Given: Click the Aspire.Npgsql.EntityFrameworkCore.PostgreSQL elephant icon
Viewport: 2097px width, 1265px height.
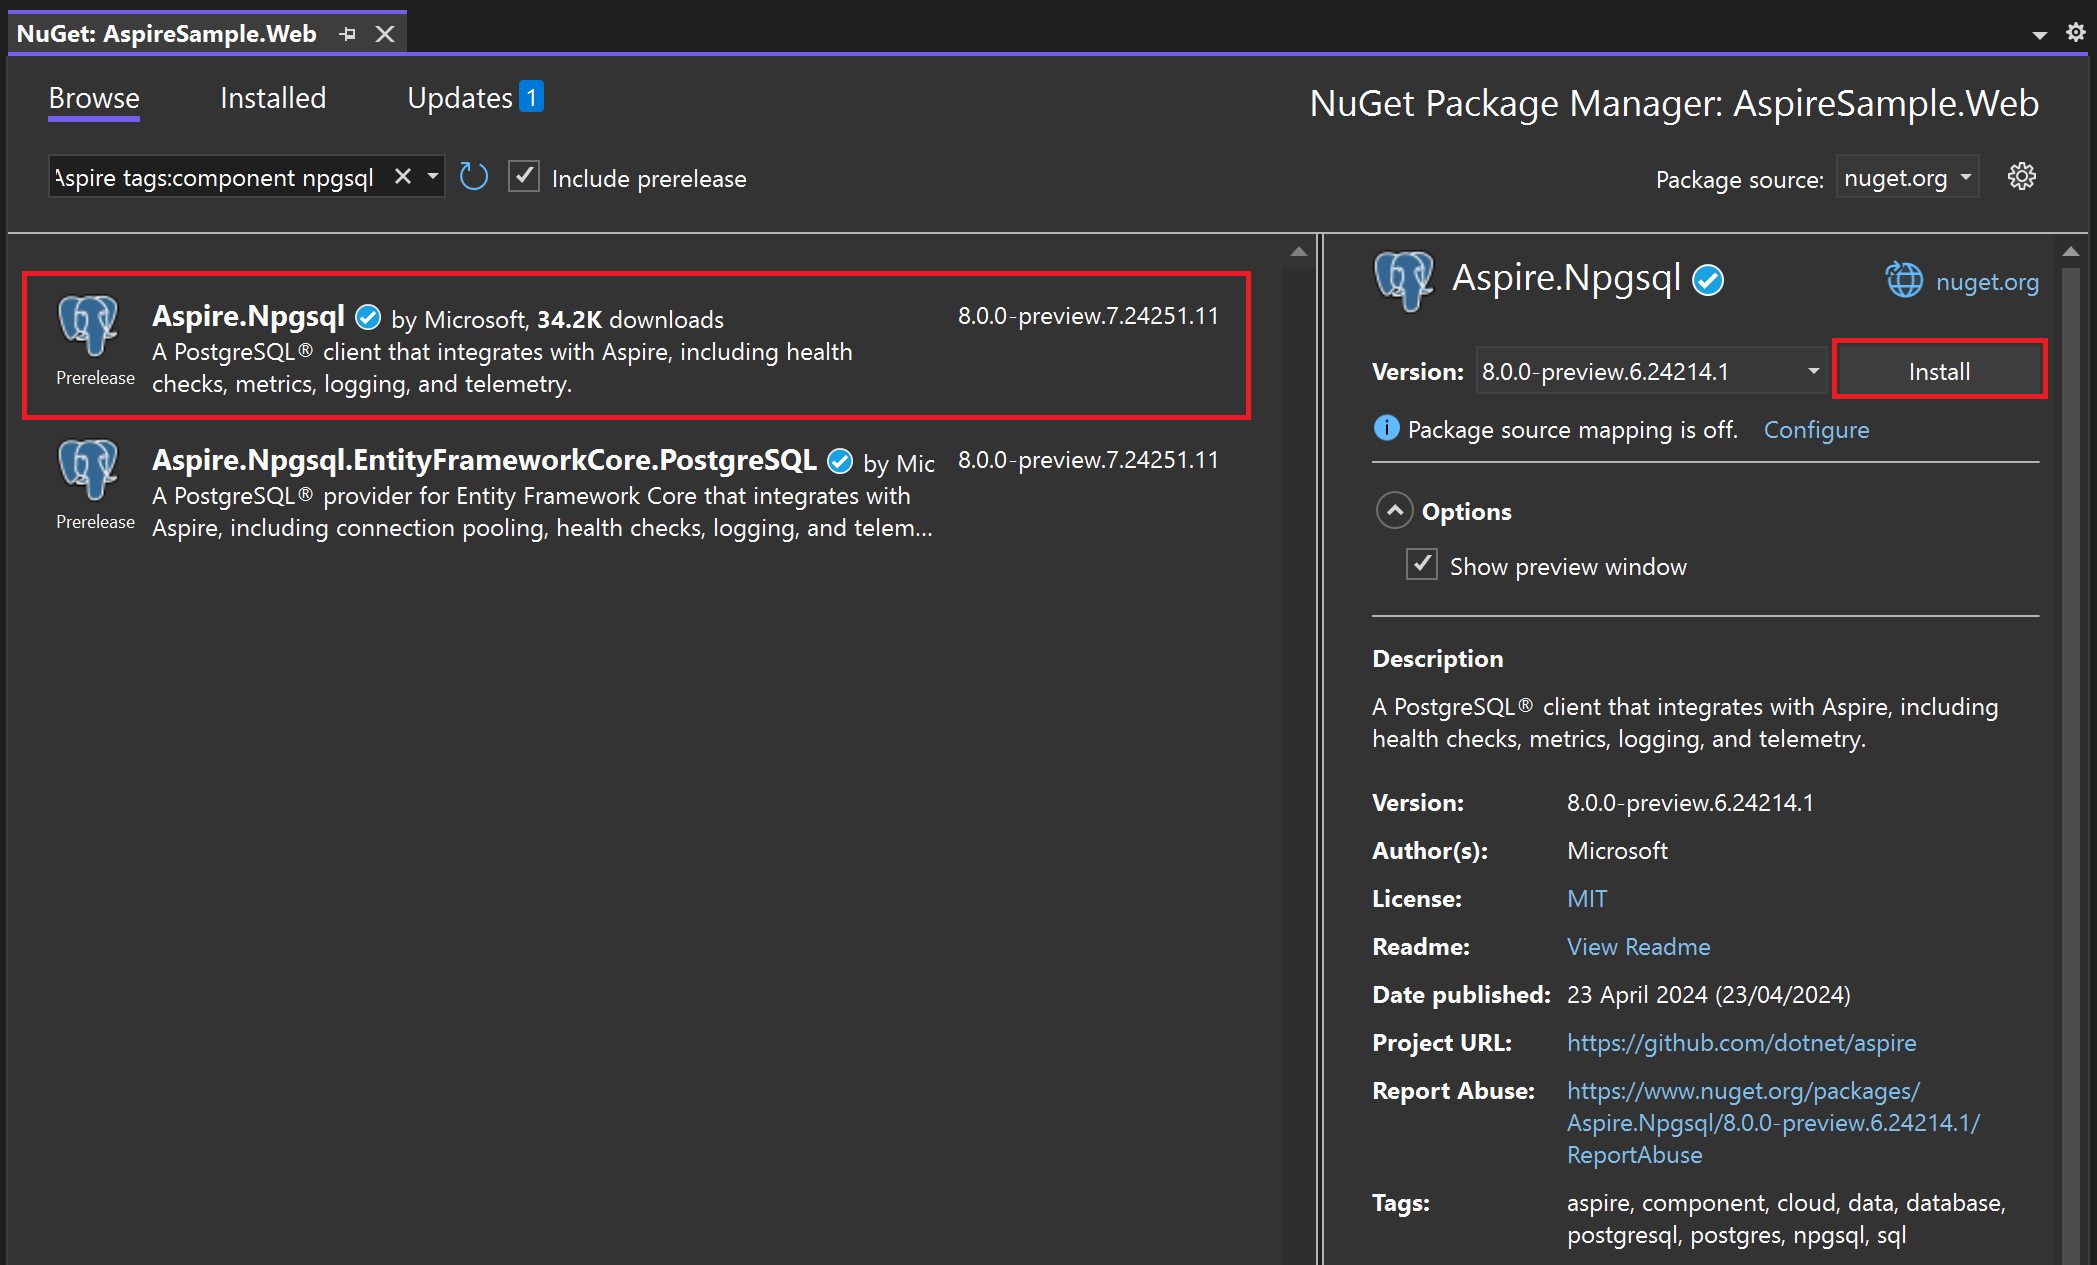Looking at the screenshot, I should [89, 467].
